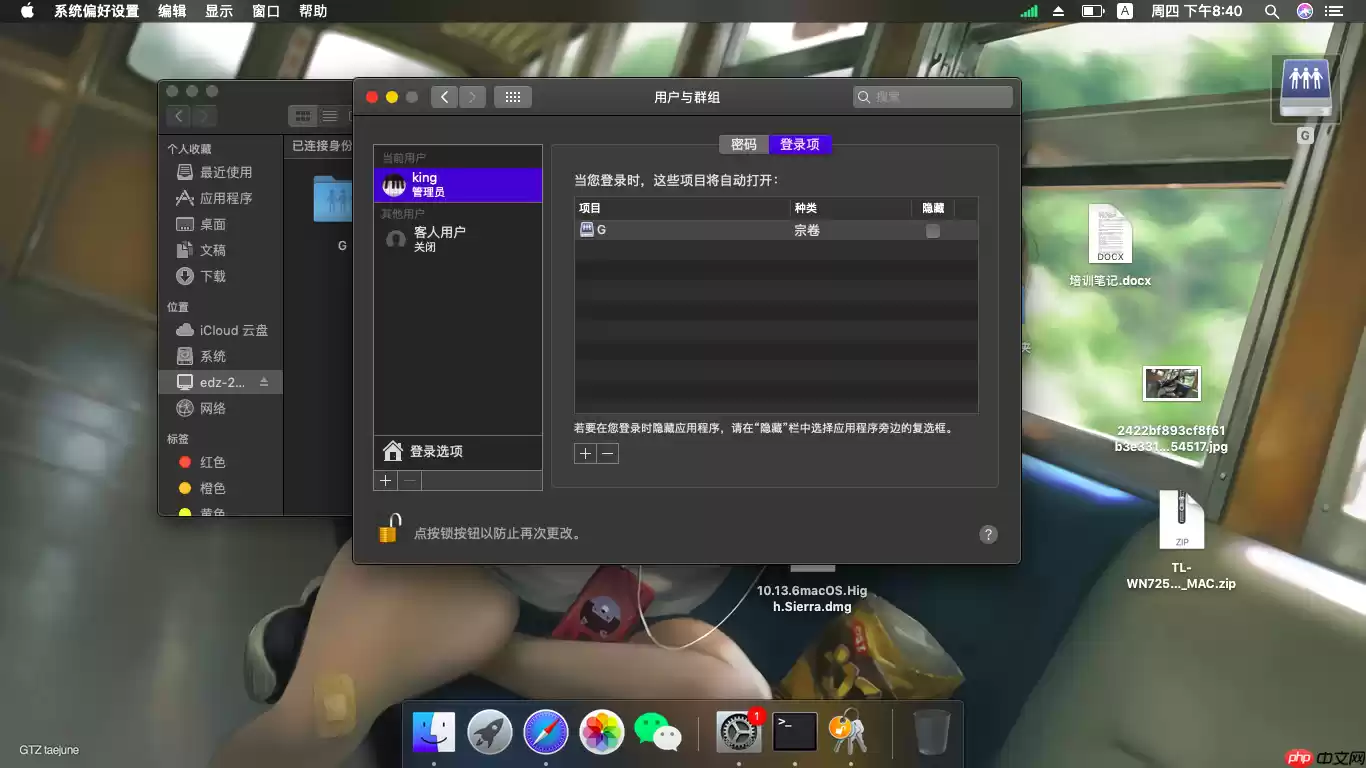The image size is (1366, 768).
Task: Launch Terminal from the Dock
Action: [793, 732]
